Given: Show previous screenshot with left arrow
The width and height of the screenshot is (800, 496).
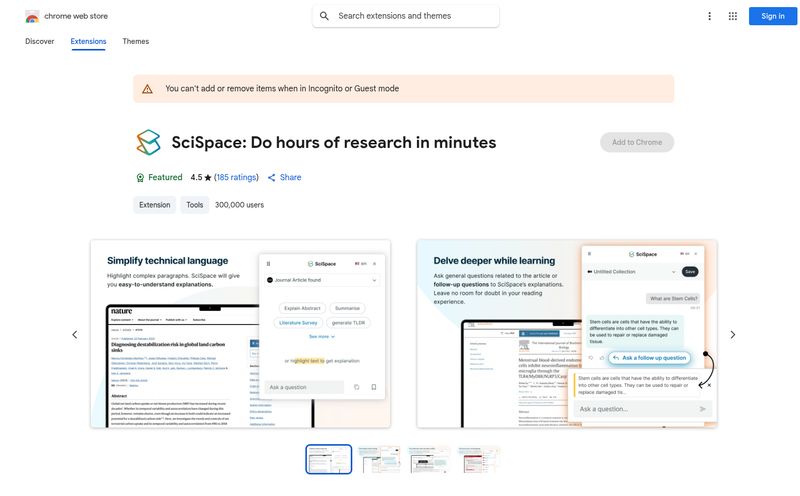Looking at the screenshot, I should tap(74, 335).
